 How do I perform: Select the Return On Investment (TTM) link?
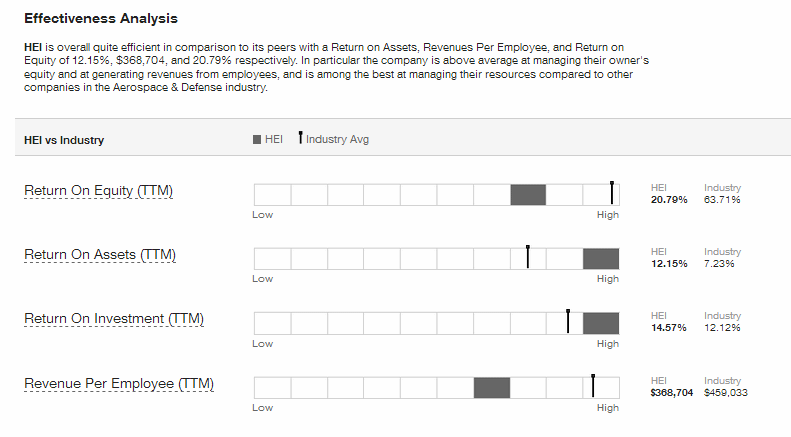tap(114, 319)
